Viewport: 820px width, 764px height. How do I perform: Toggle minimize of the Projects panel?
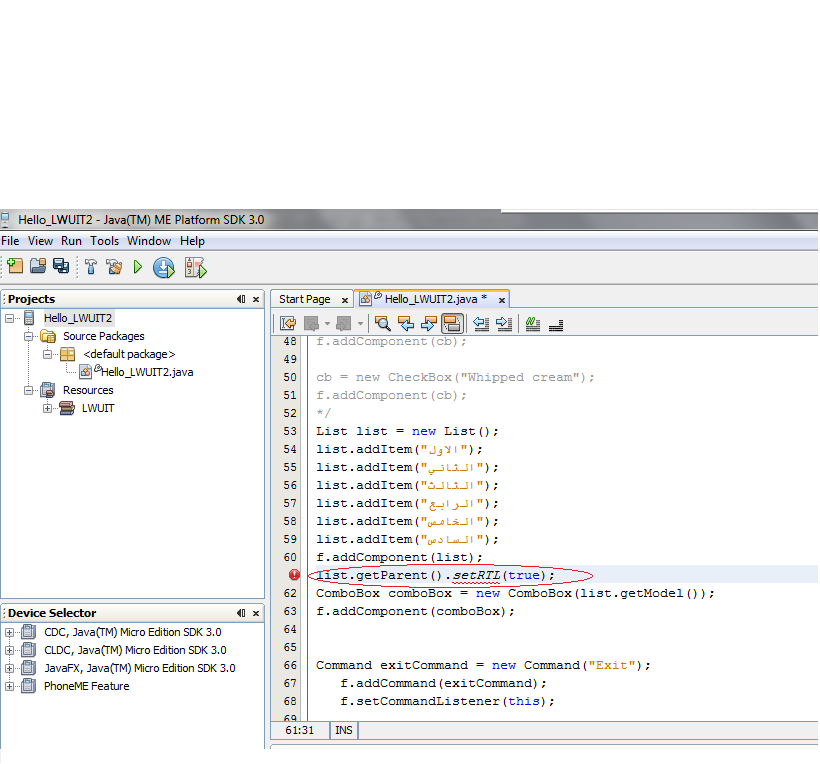(x=241, y=299)
